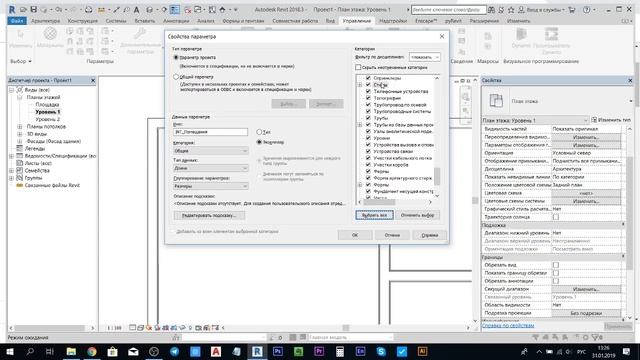Click the Dynamo Player icon in the ribbon
This screenshot has width=640, height=360.
click(x=551, y=34)
